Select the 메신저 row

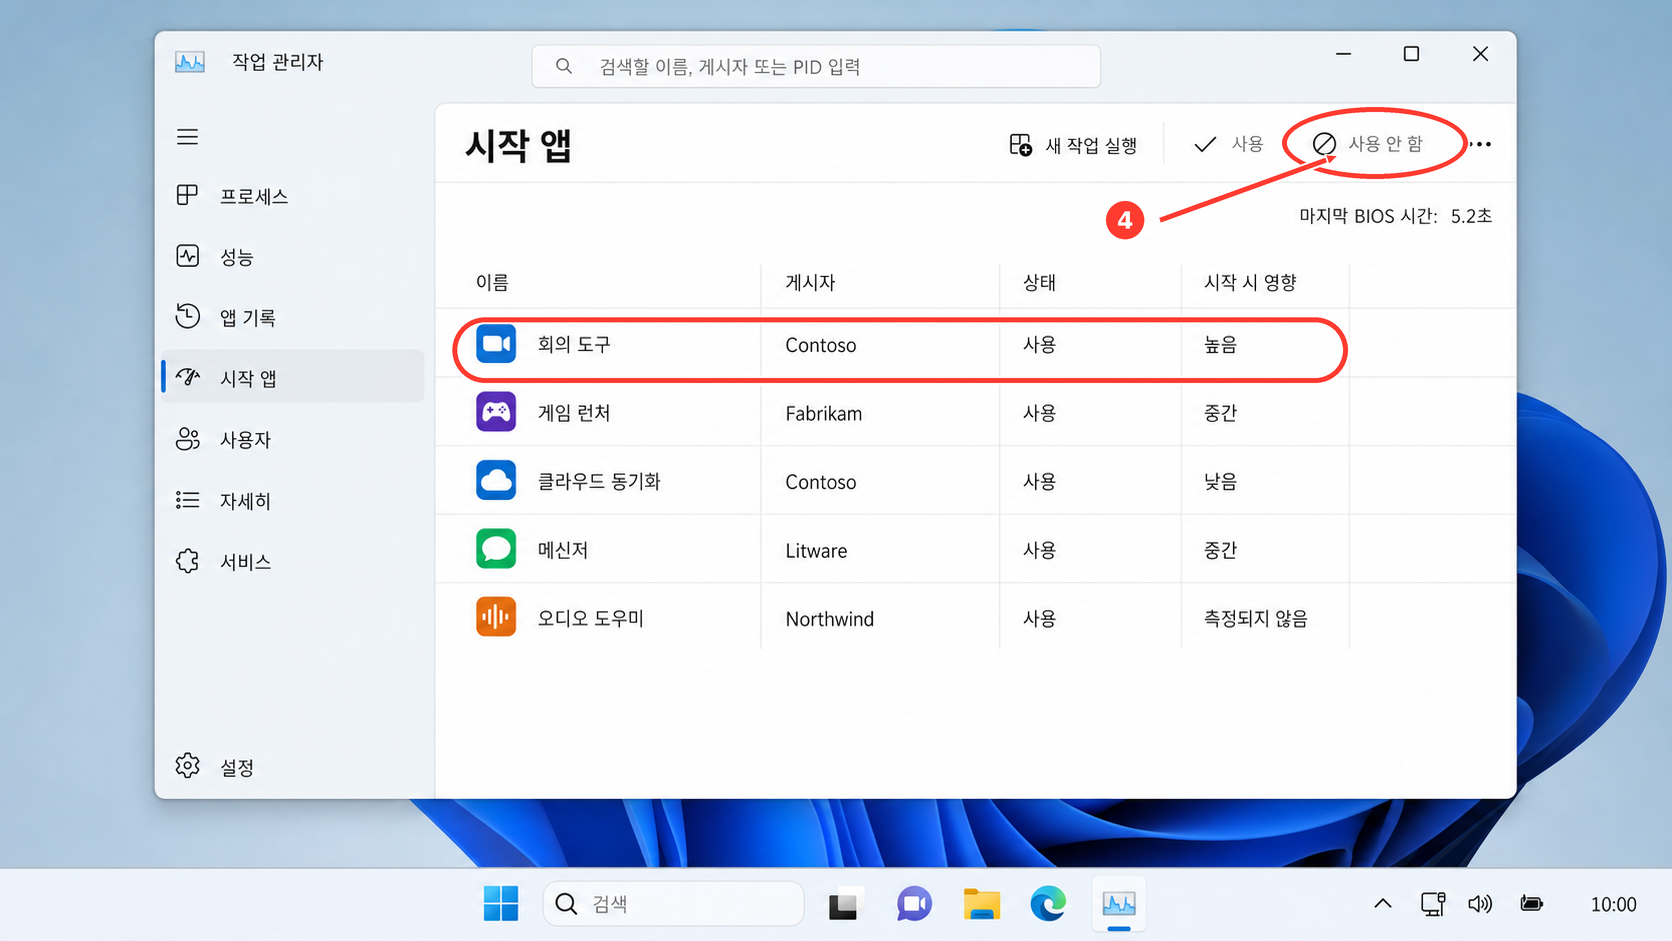pyautogui.click(x=976, y=550)
